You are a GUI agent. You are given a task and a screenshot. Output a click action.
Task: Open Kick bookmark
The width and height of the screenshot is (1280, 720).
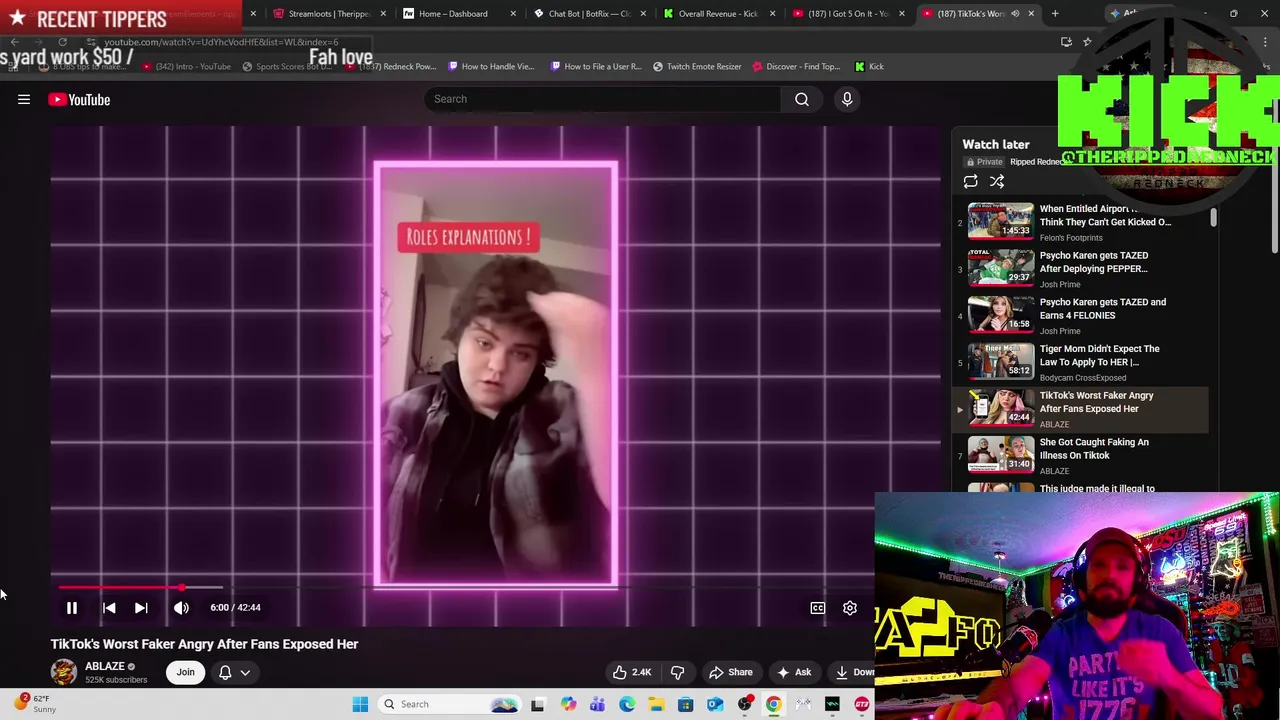click(x=869, y=66)
